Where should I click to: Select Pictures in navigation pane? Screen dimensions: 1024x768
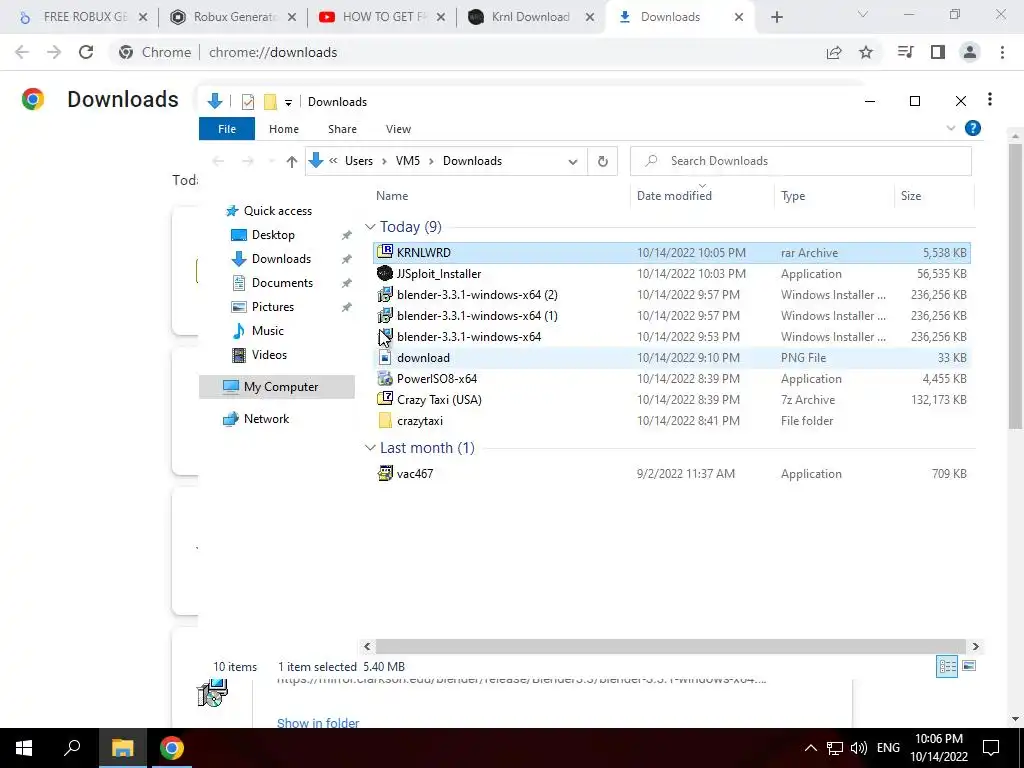[272, 307]
